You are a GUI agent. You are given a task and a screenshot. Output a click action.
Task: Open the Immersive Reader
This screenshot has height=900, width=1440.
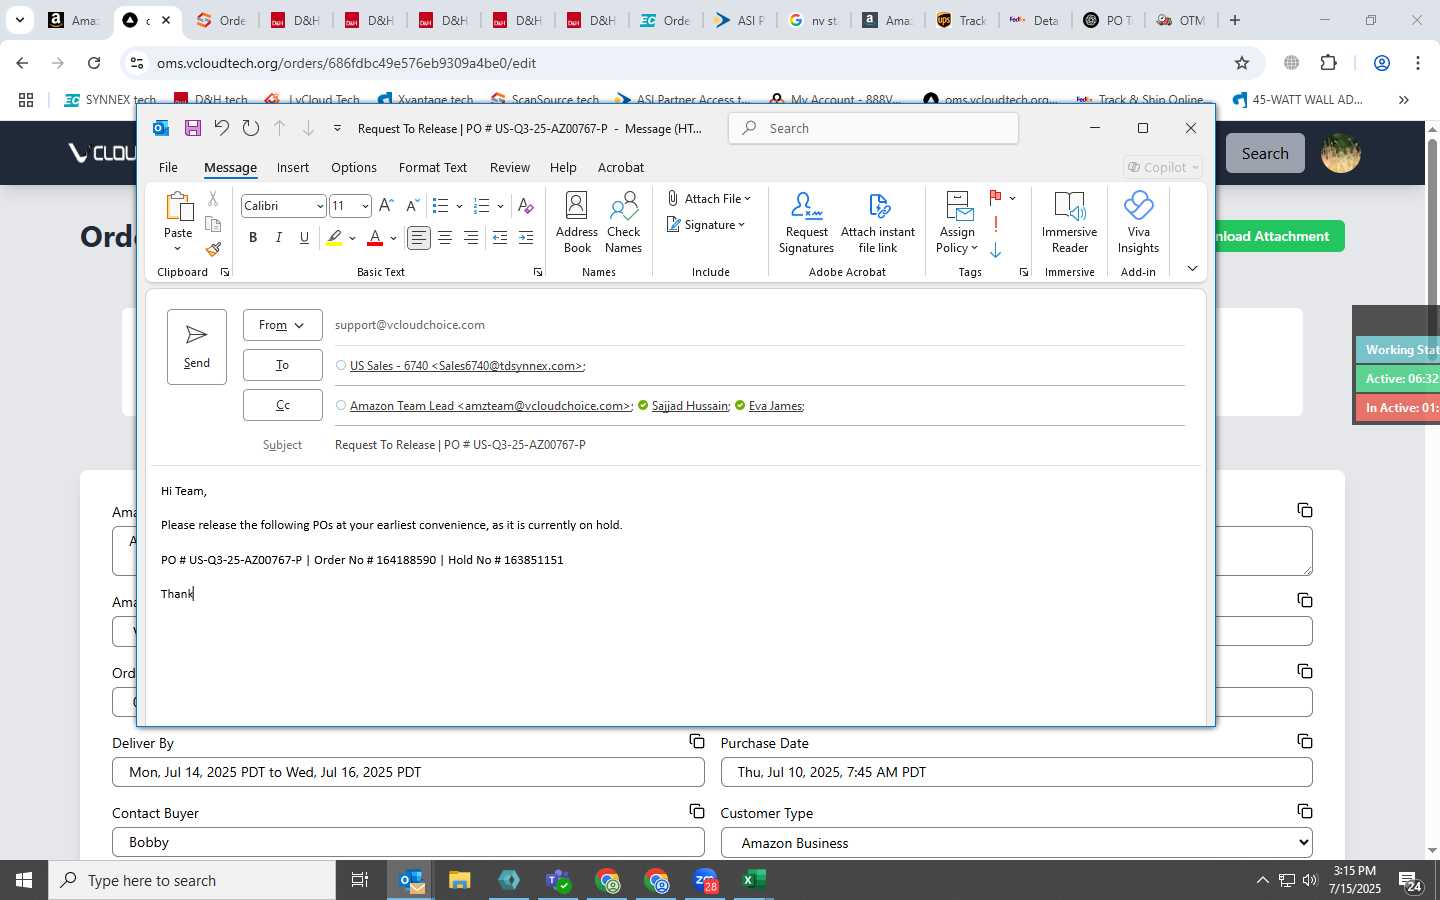pyautogui.click(x=1069, y=223)
